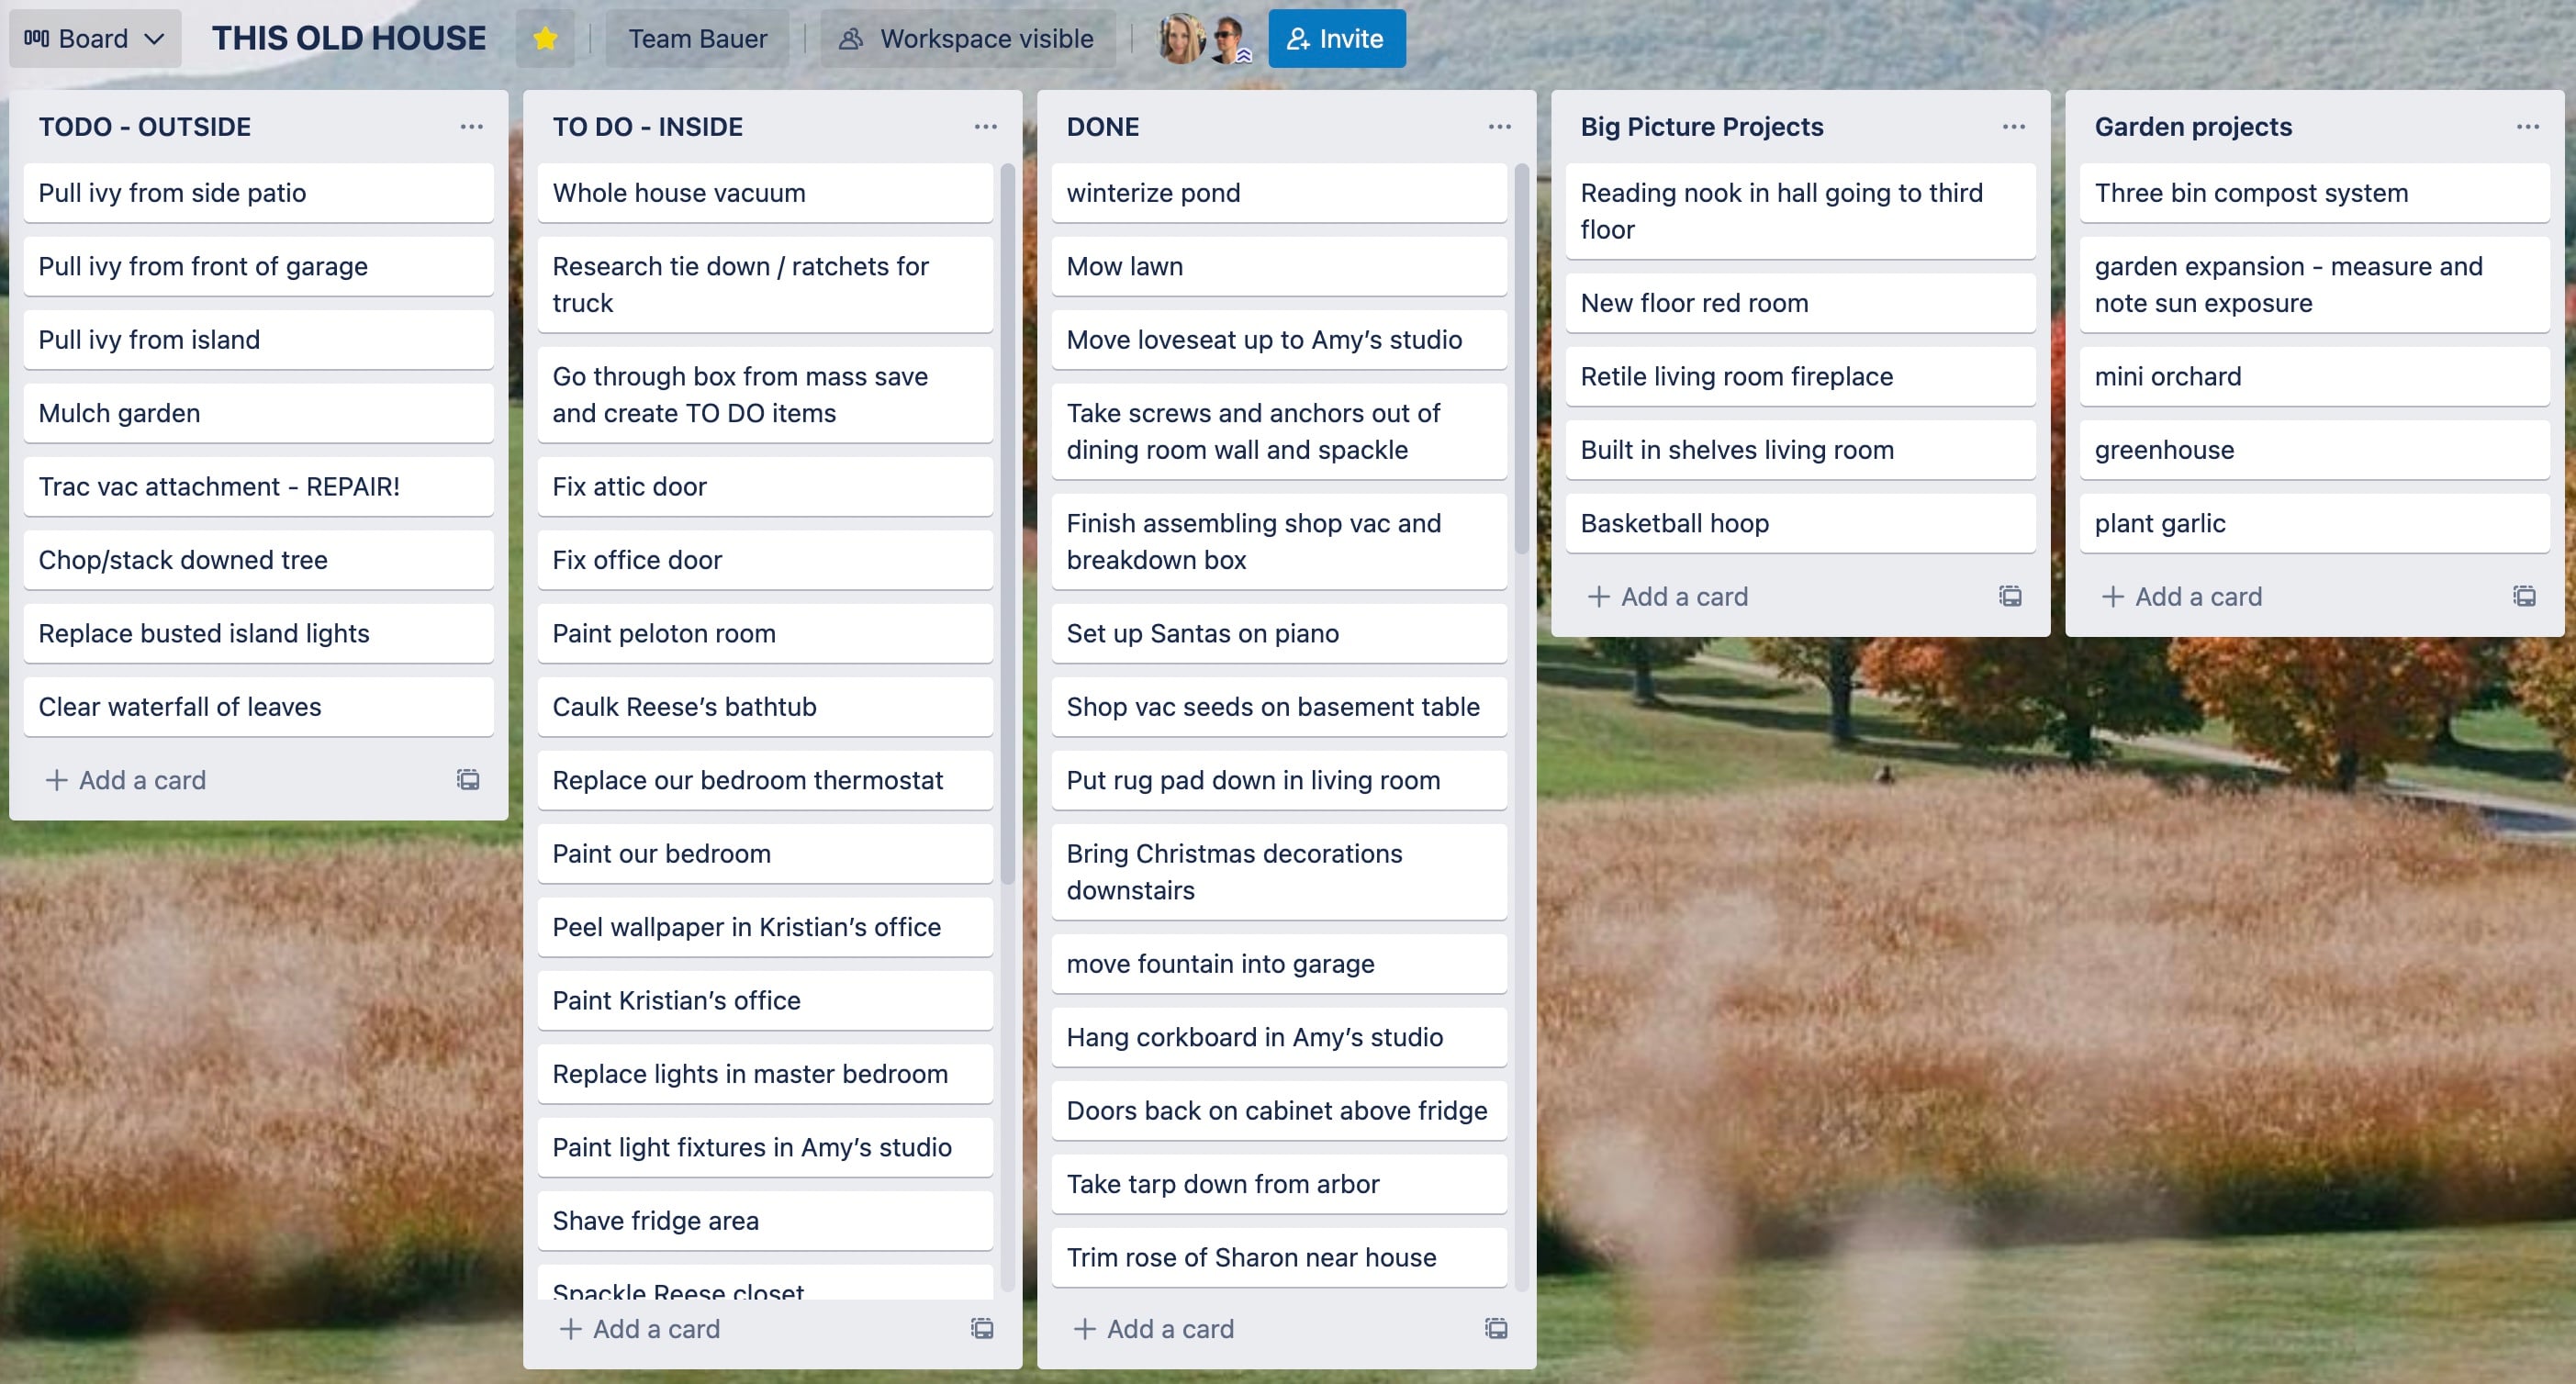
Task: Click the TO DO - INSIDE list scrollbar
Action: pyautogui.click(x=1007, y=524)
